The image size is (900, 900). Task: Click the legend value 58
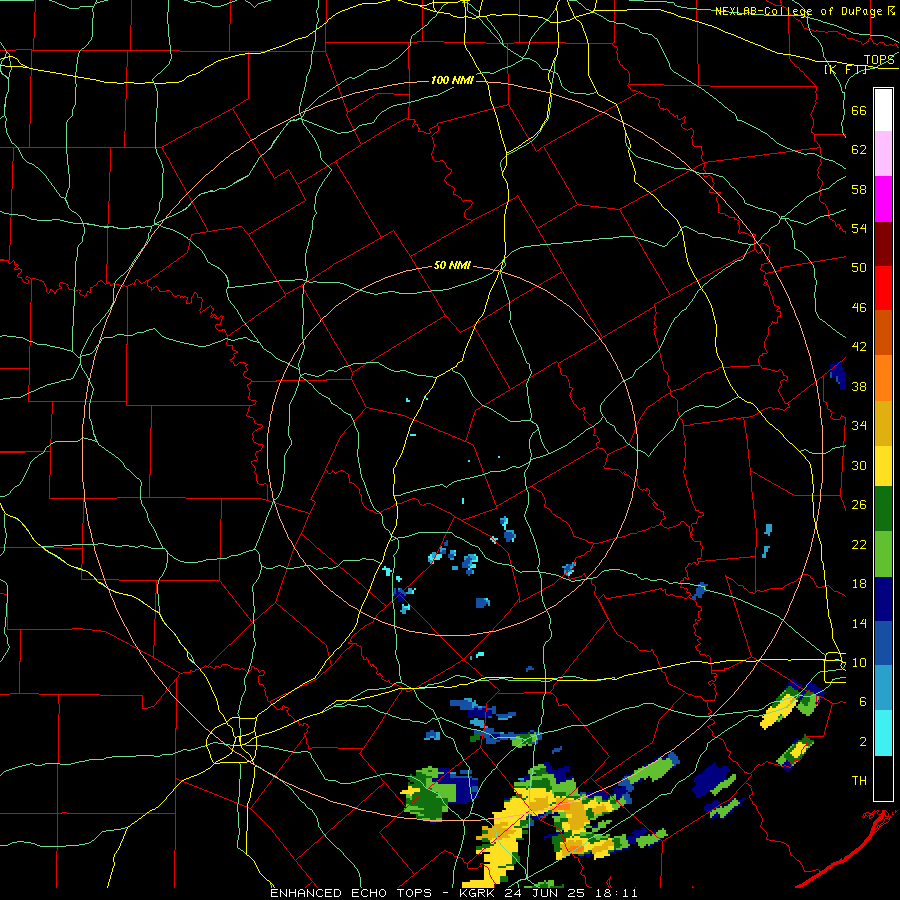pos(859,189)
